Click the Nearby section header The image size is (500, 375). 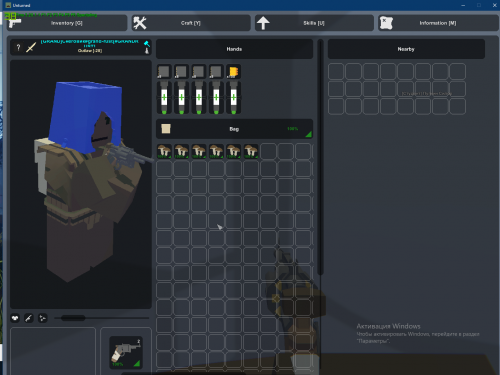(x=406, y=49)
